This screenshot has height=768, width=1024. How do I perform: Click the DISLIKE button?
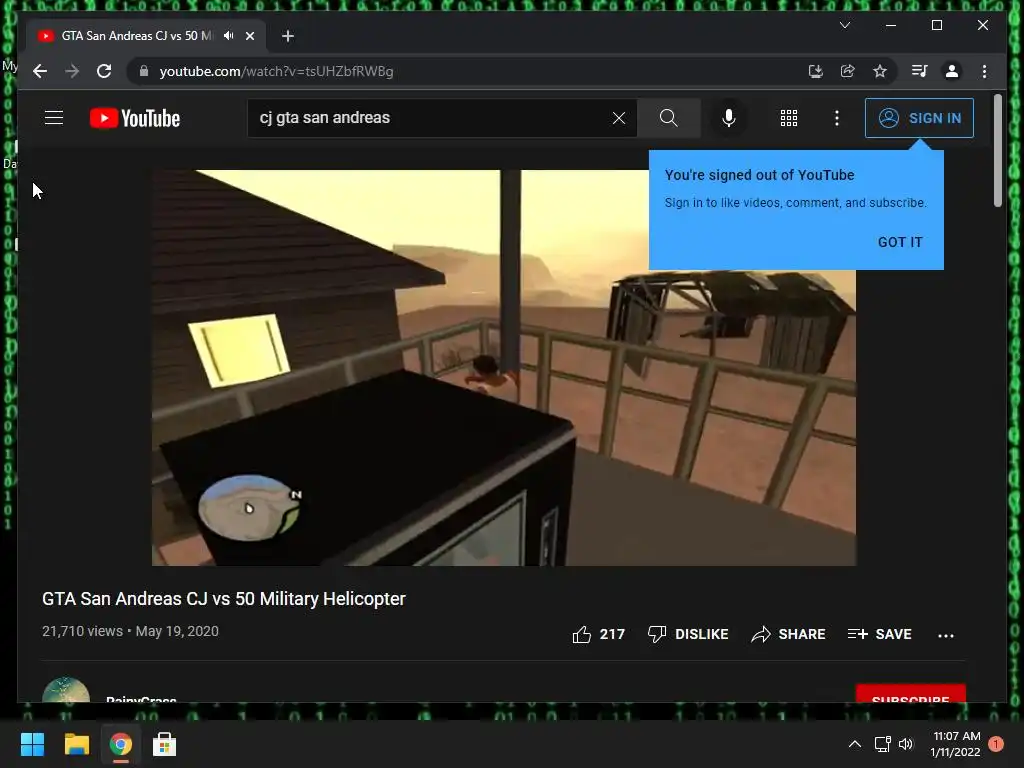click(688, 634)
